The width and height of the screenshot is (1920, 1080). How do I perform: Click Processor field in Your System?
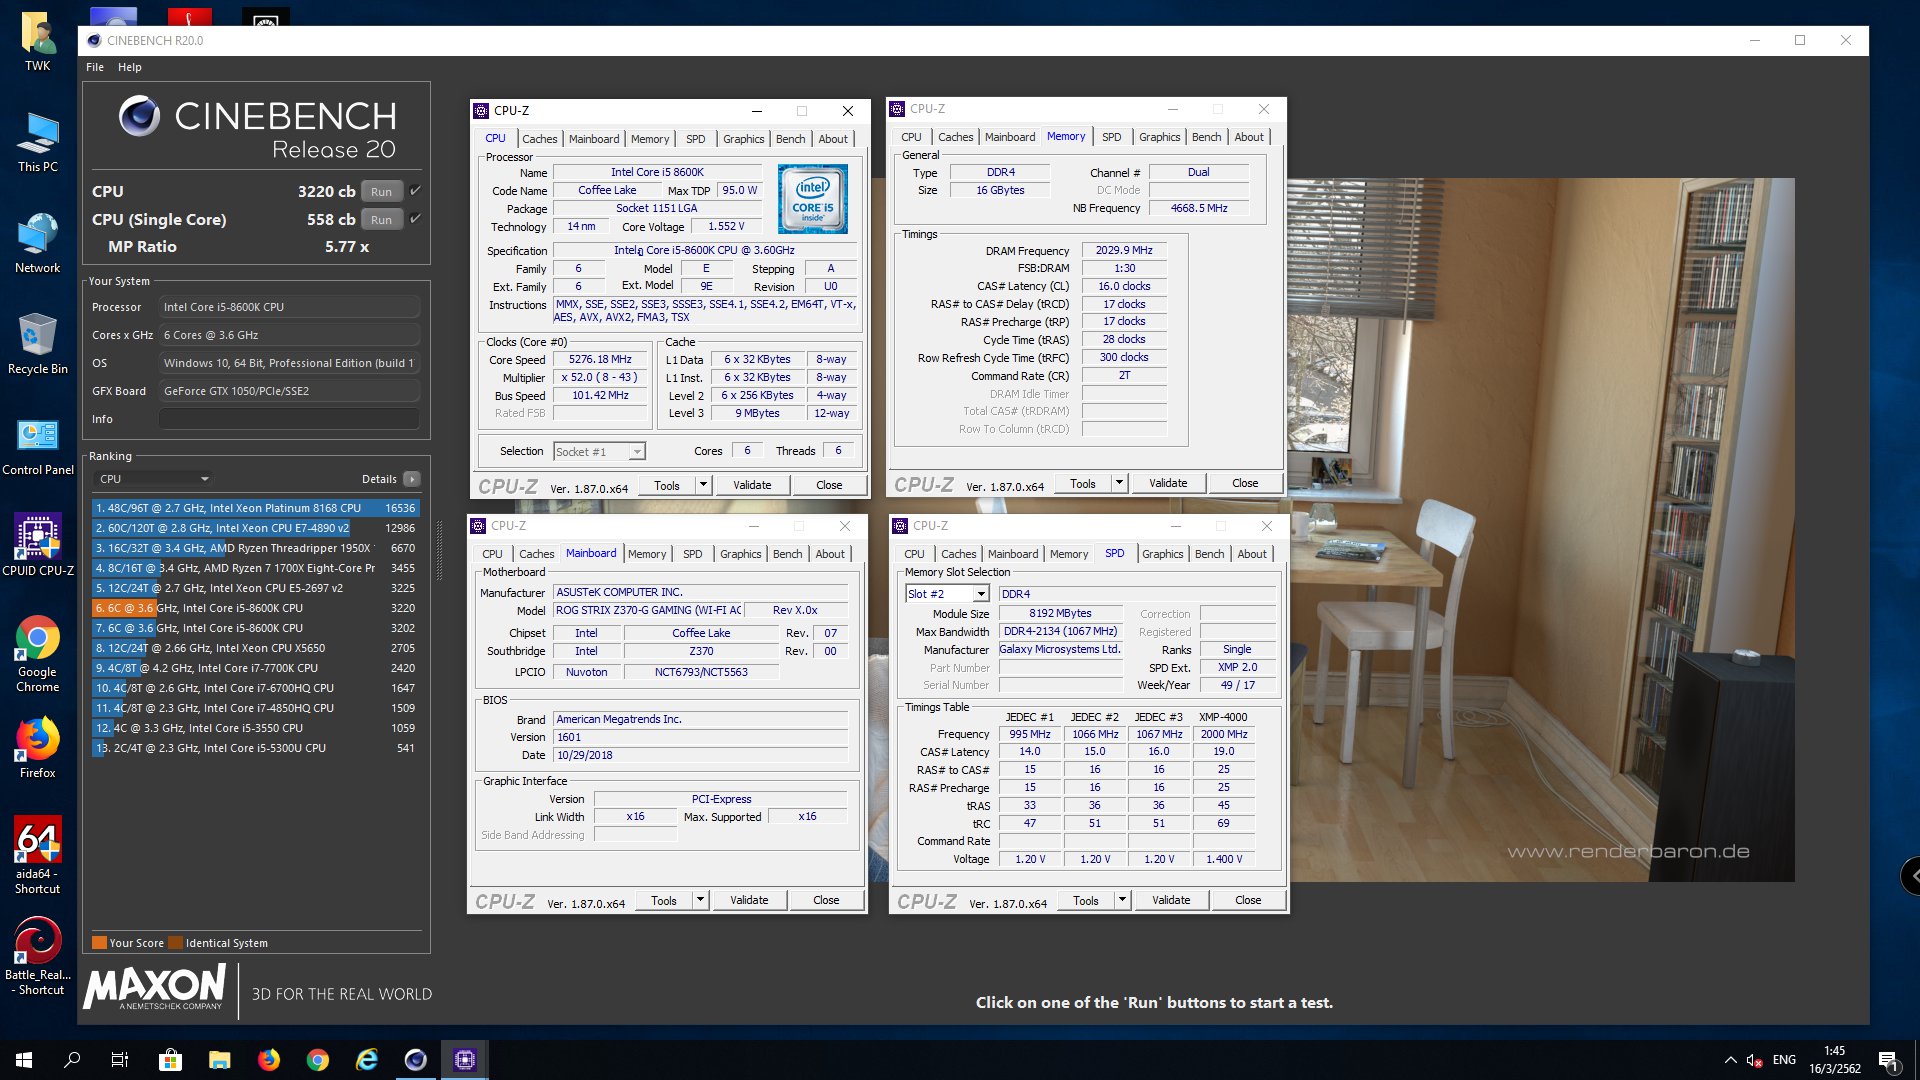[288, 307]
